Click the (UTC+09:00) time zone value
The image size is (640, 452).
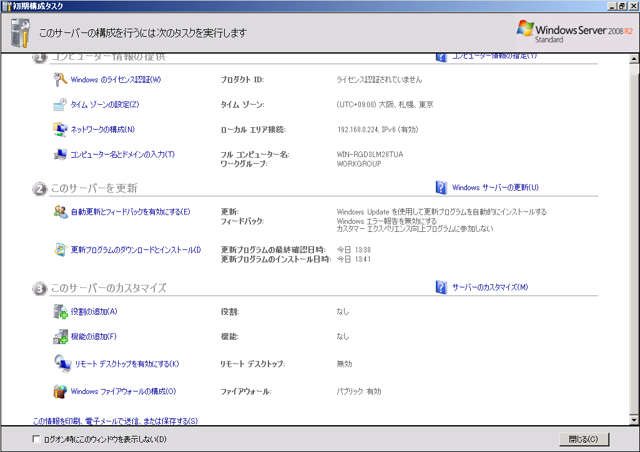[385, 105]
